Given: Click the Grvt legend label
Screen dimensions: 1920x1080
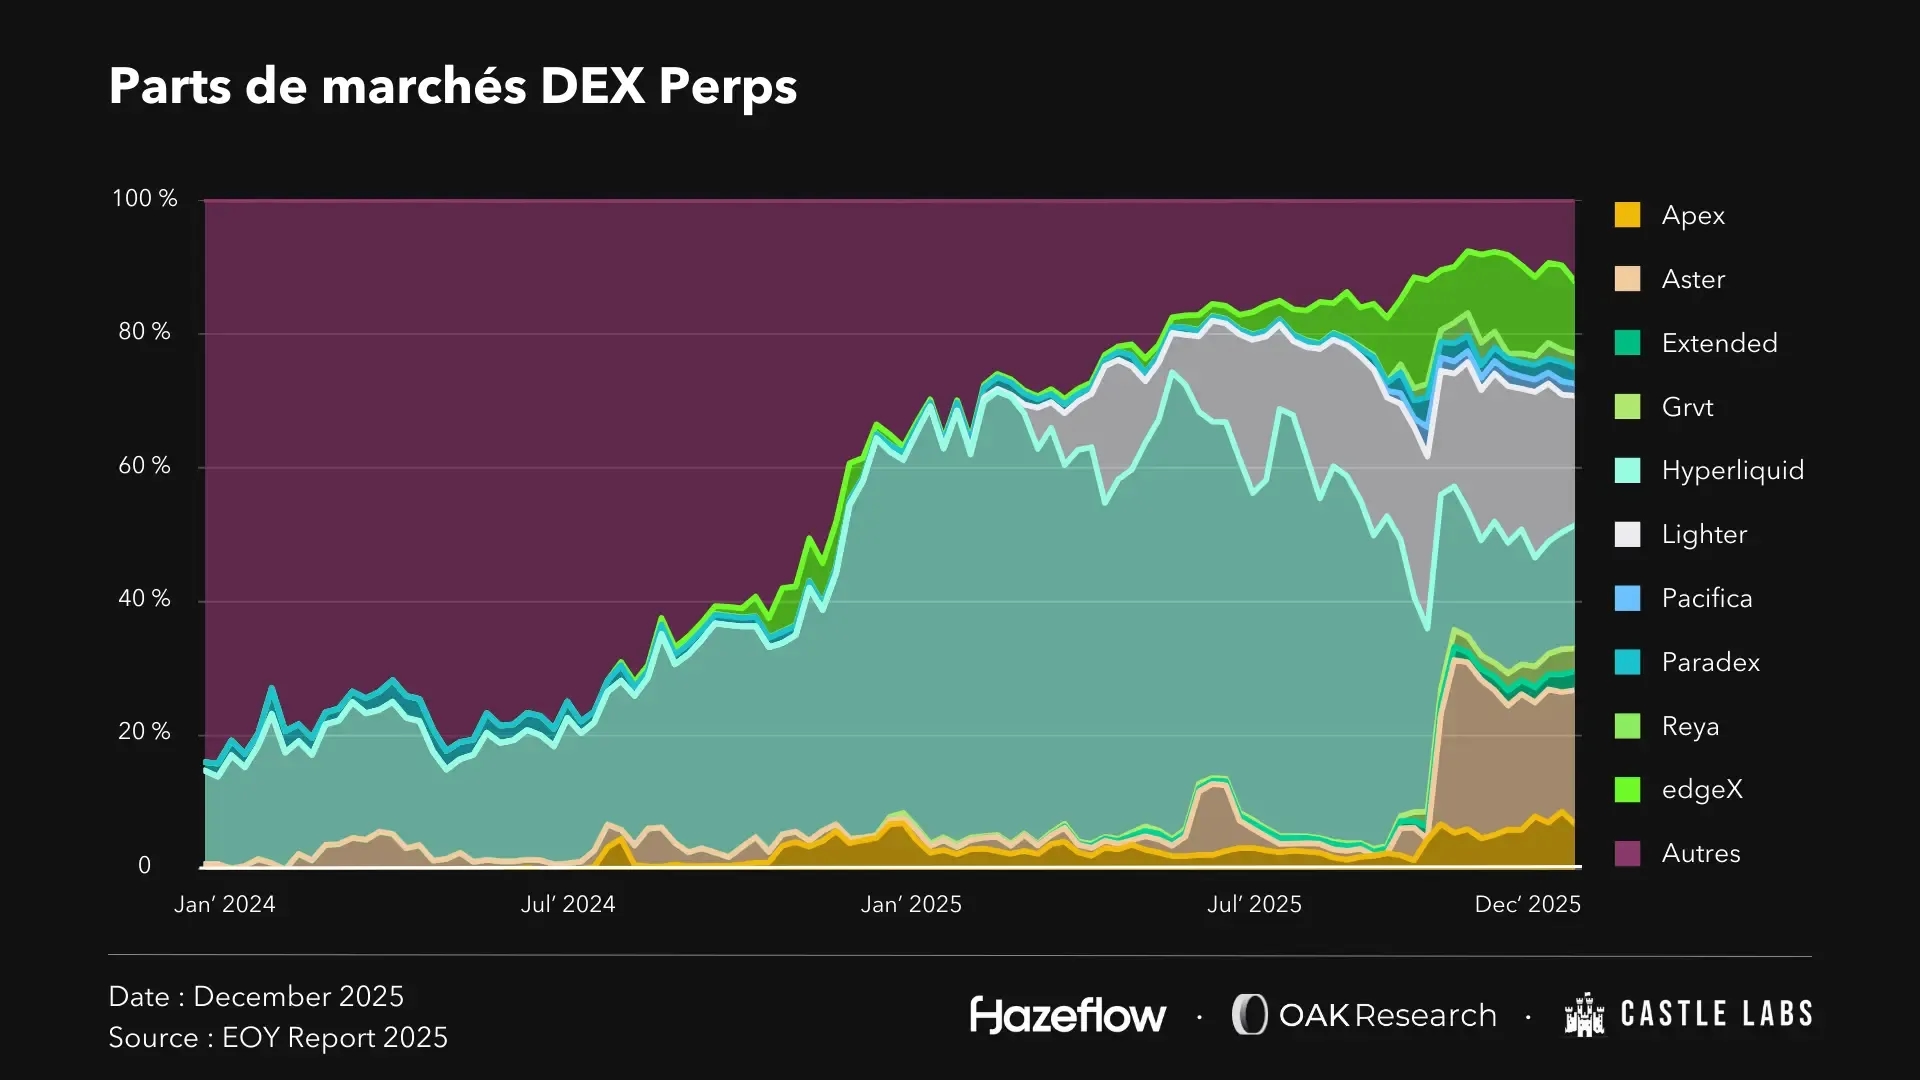Looking at the screenshot, I should pyautogui.click(x=1687, y=407).
